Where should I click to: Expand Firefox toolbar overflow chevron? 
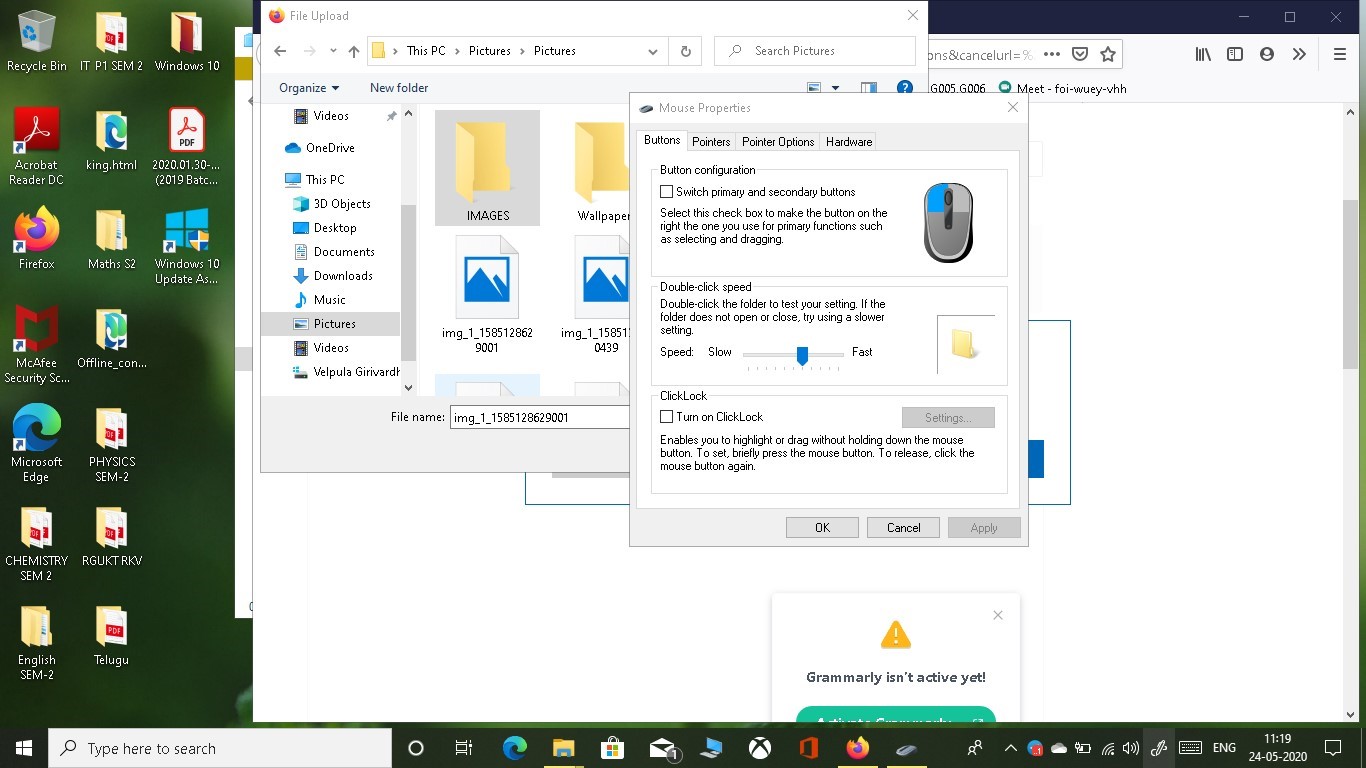tap(1299, 54)
